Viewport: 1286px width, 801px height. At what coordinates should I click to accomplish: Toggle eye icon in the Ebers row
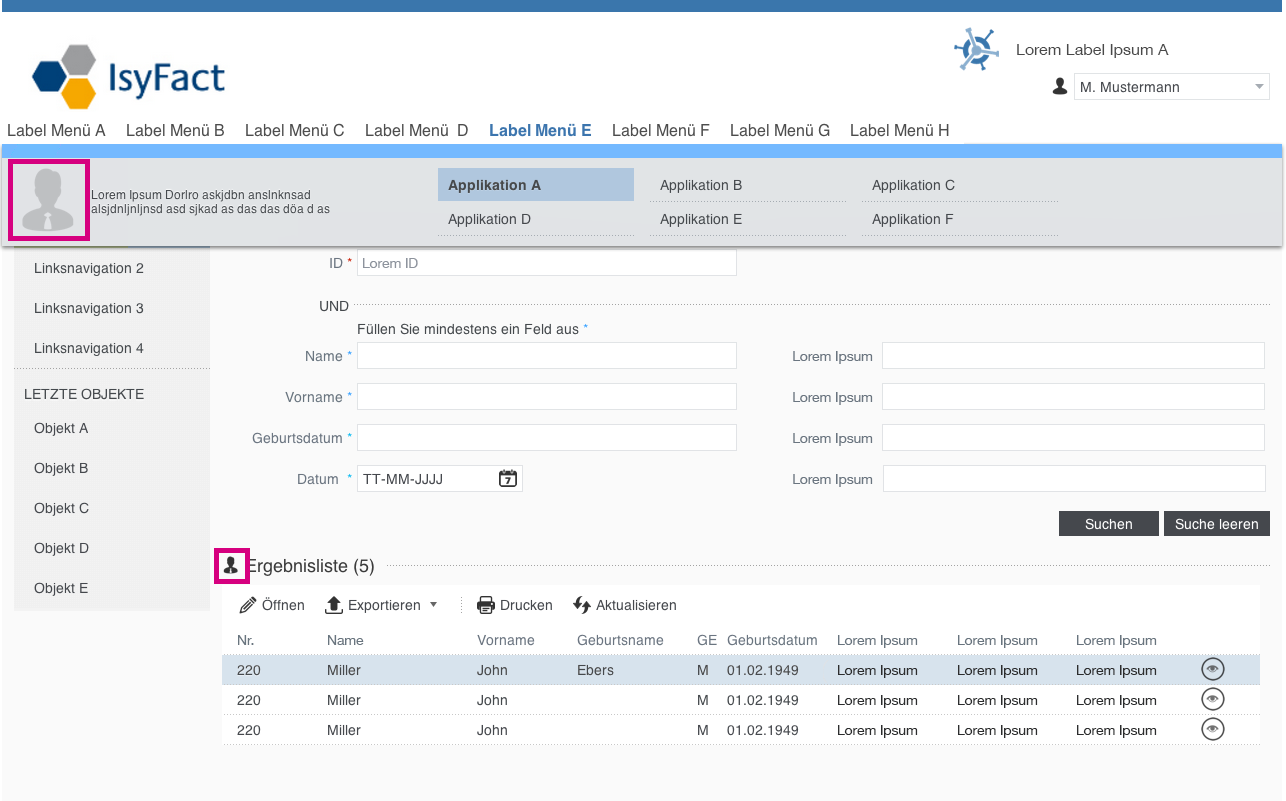tap(1212, 670)
